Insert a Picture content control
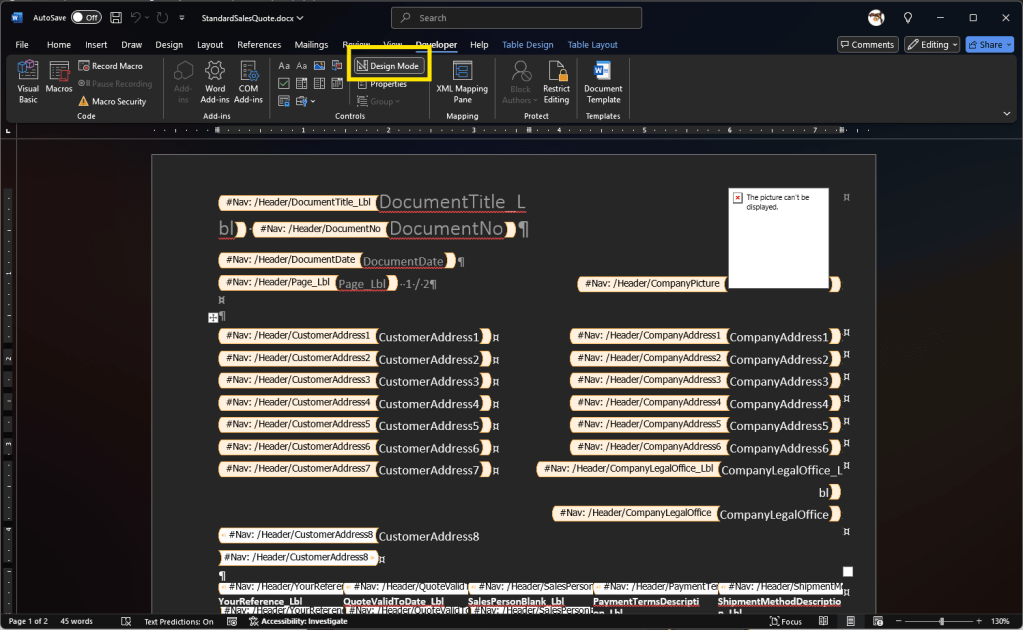 319,66
